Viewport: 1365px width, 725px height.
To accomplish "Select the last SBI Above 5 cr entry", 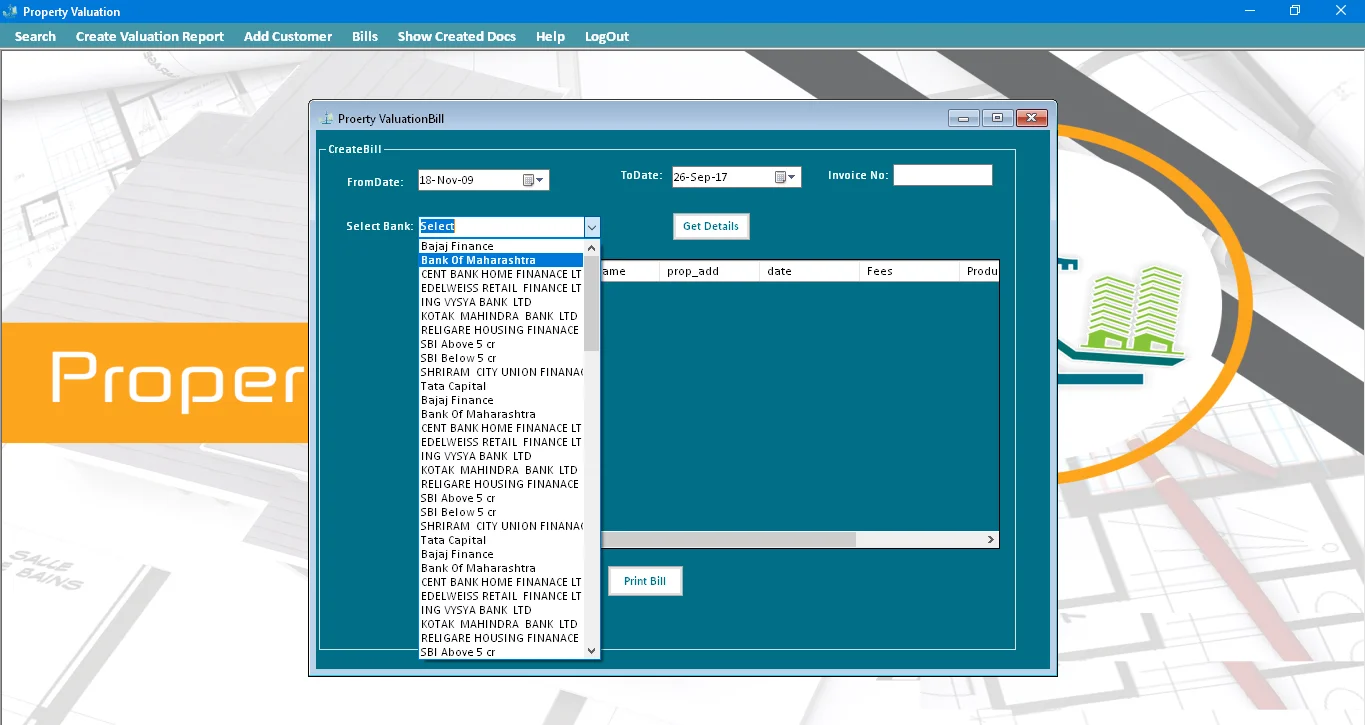I will pyautogui.click(x=501, y=652).
